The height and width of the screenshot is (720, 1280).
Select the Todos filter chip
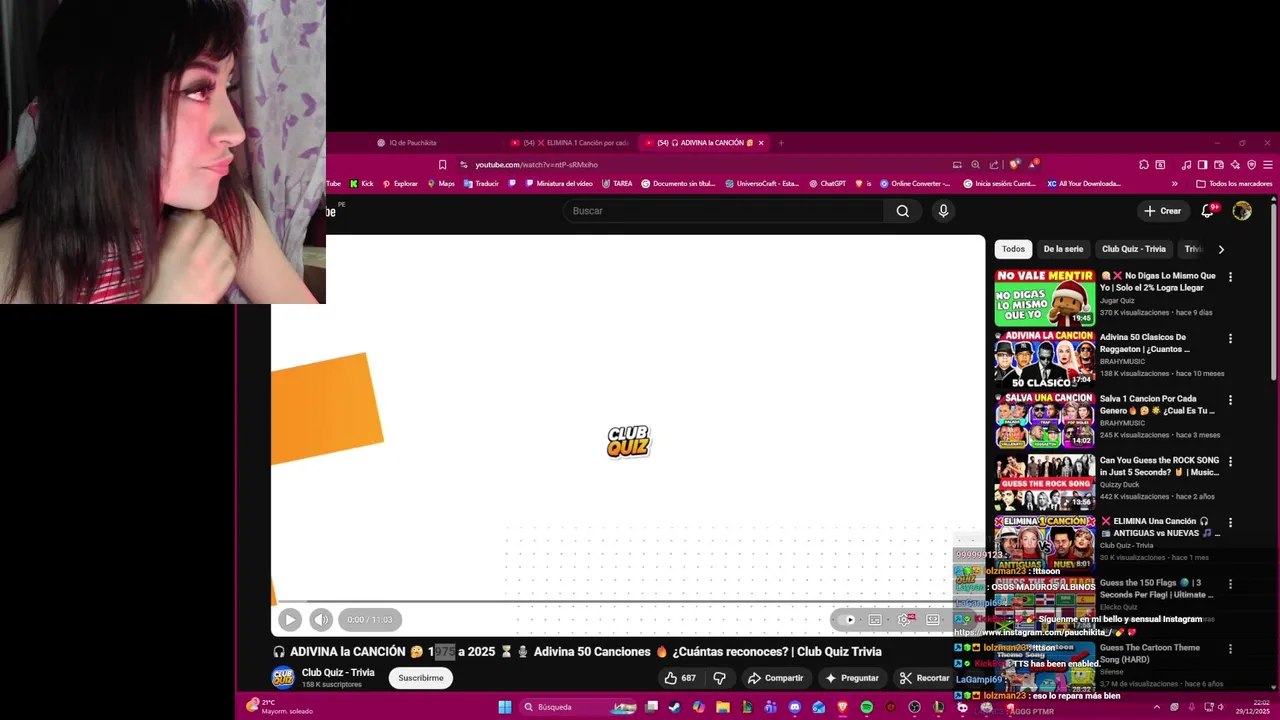click(x=1013, y=249)
